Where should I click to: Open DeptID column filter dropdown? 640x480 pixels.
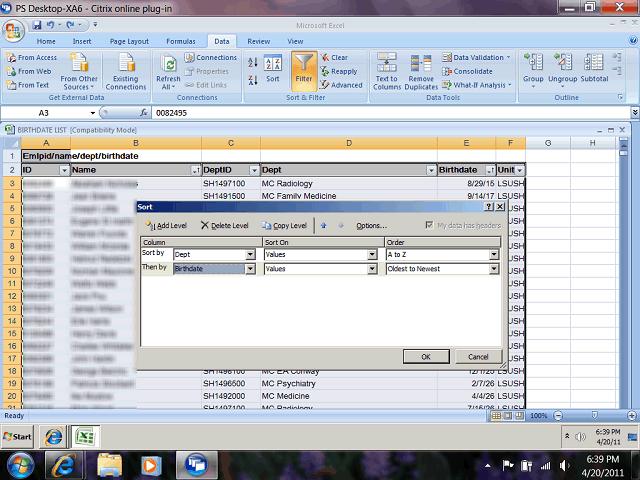coord(254,170)
